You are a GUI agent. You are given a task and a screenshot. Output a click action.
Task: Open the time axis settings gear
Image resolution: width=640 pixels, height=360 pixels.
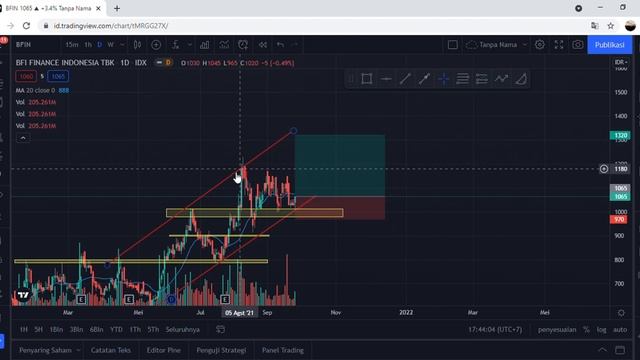[621, 313]
